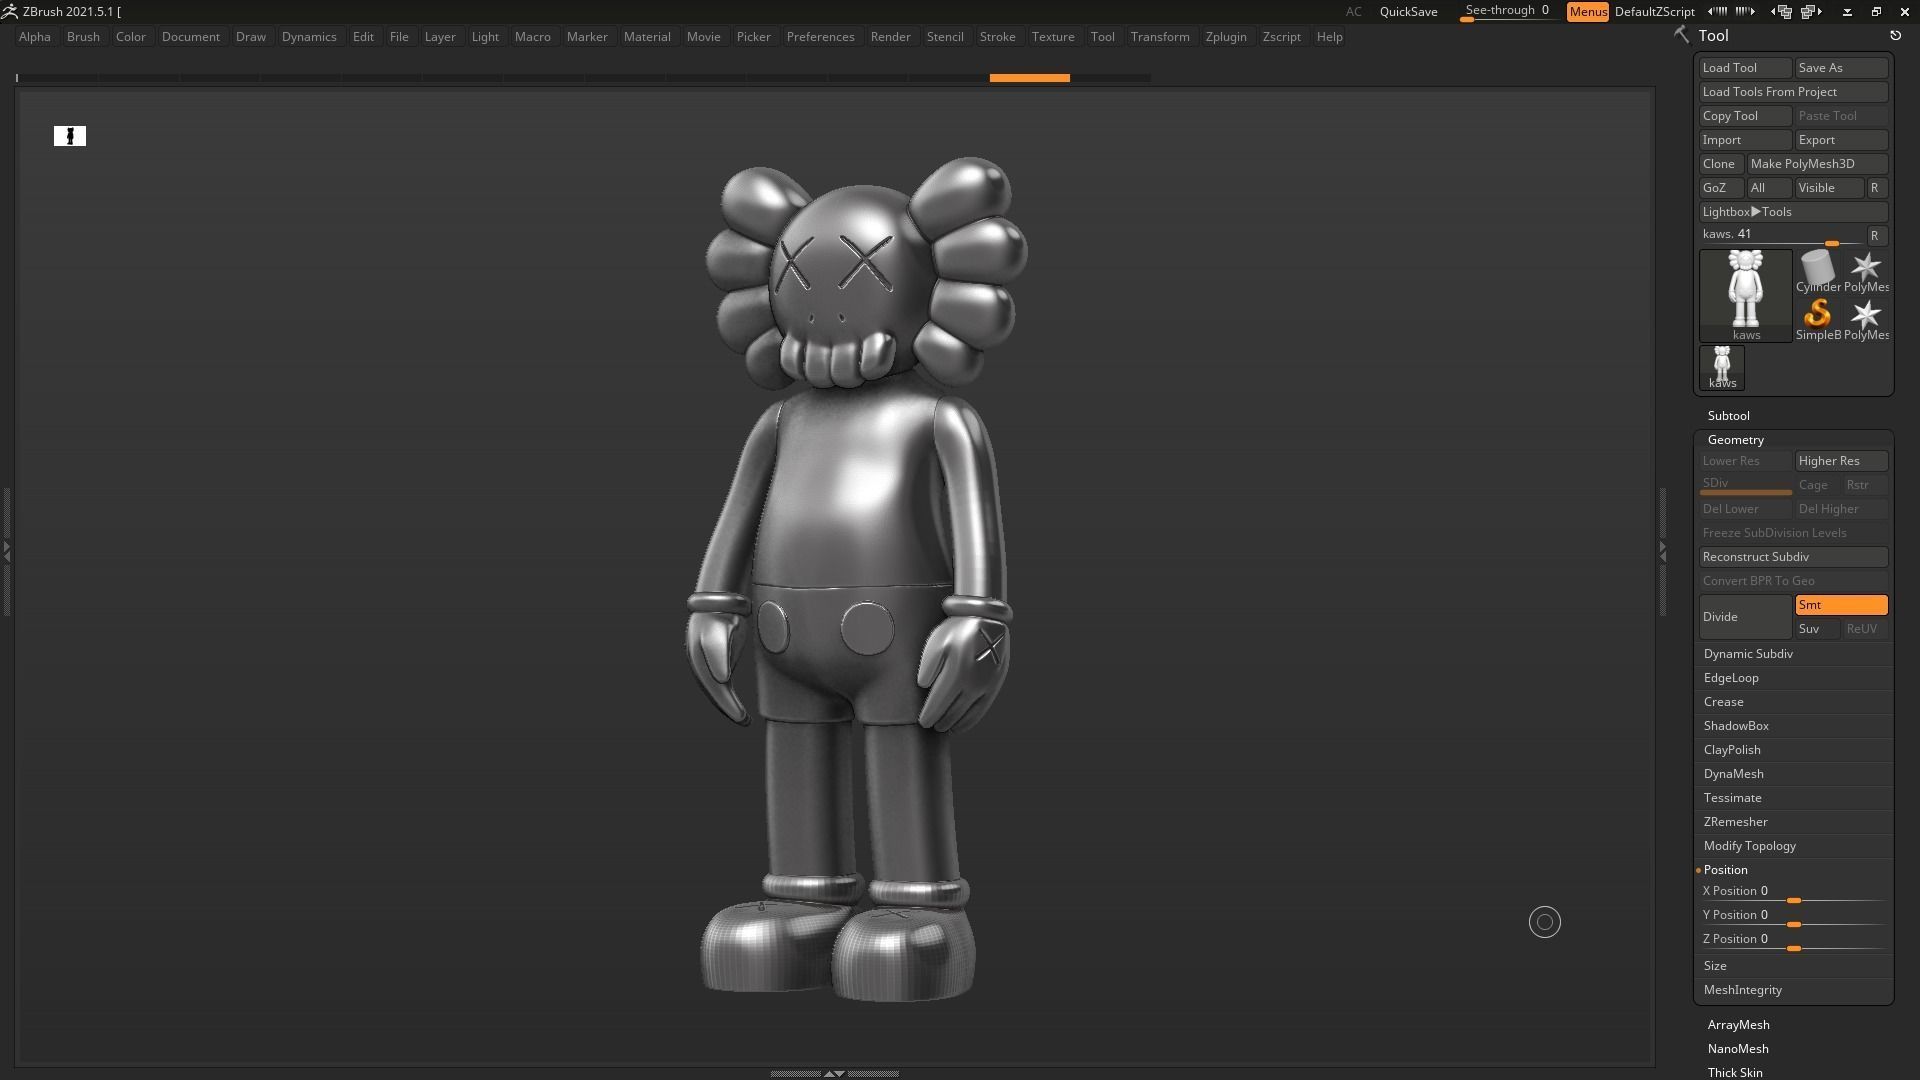Toggle the Smt smoothing option

point(1841,605)
